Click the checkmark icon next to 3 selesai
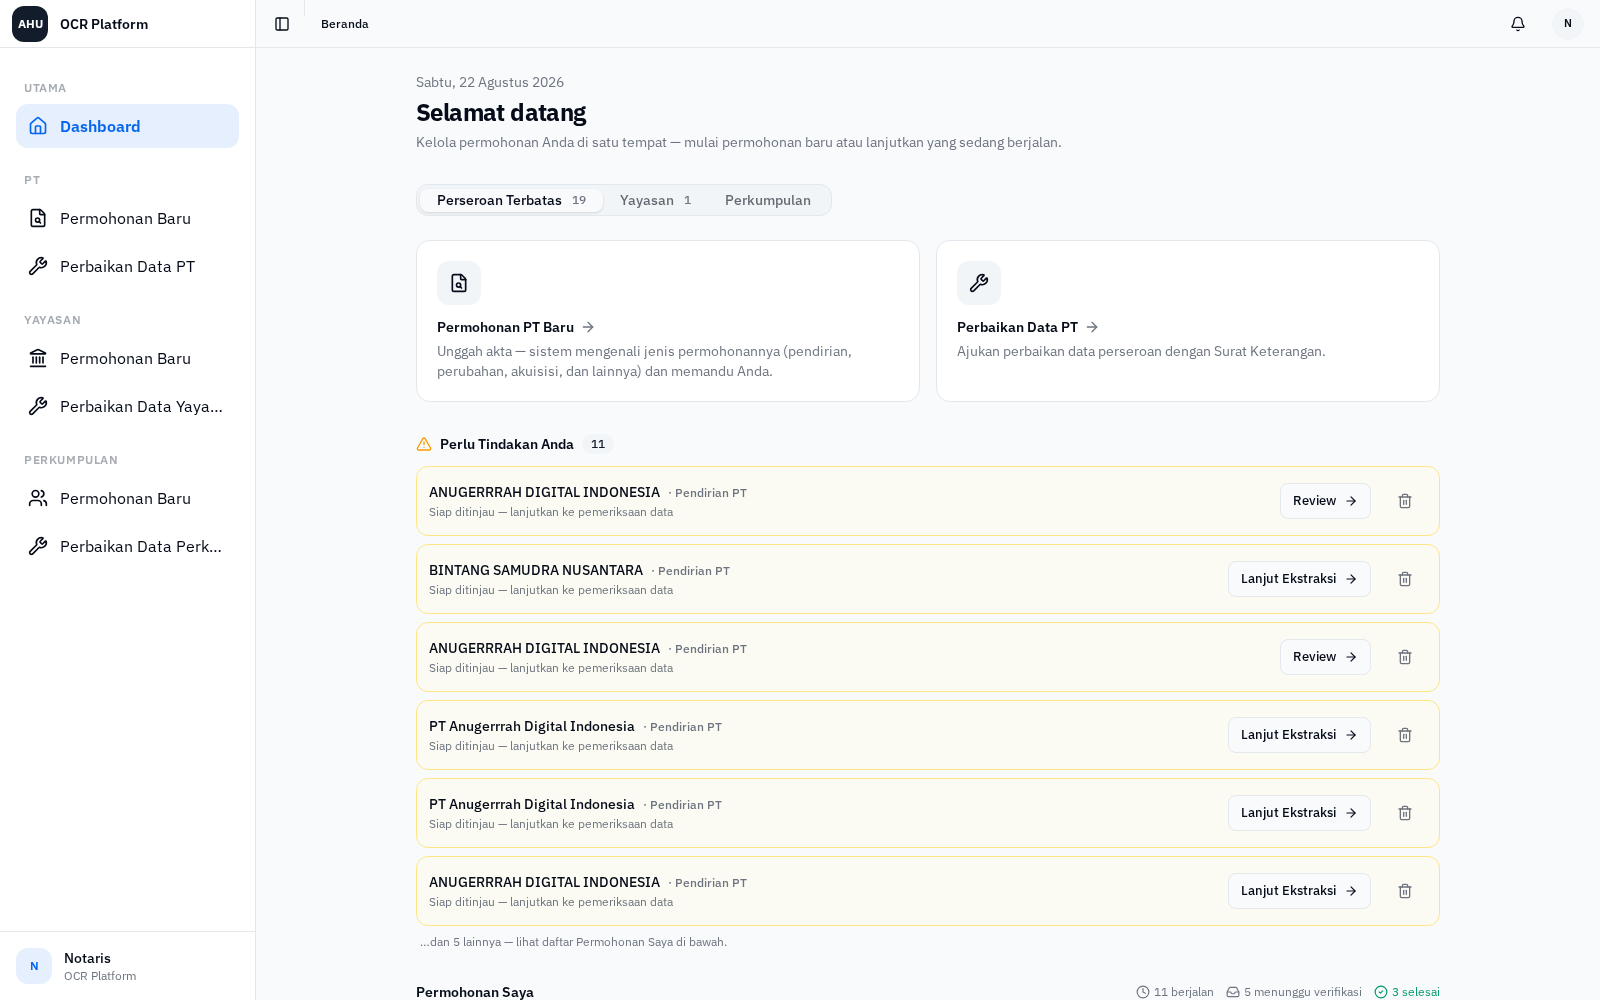This screenshot has height=1000, width=1600. pyautogui.click(x=1381, y=992)
